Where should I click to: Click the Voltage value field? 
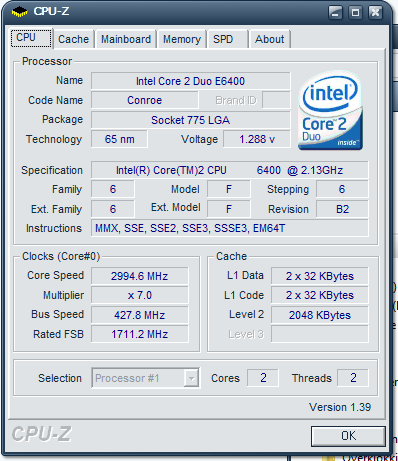coord(257,139)
